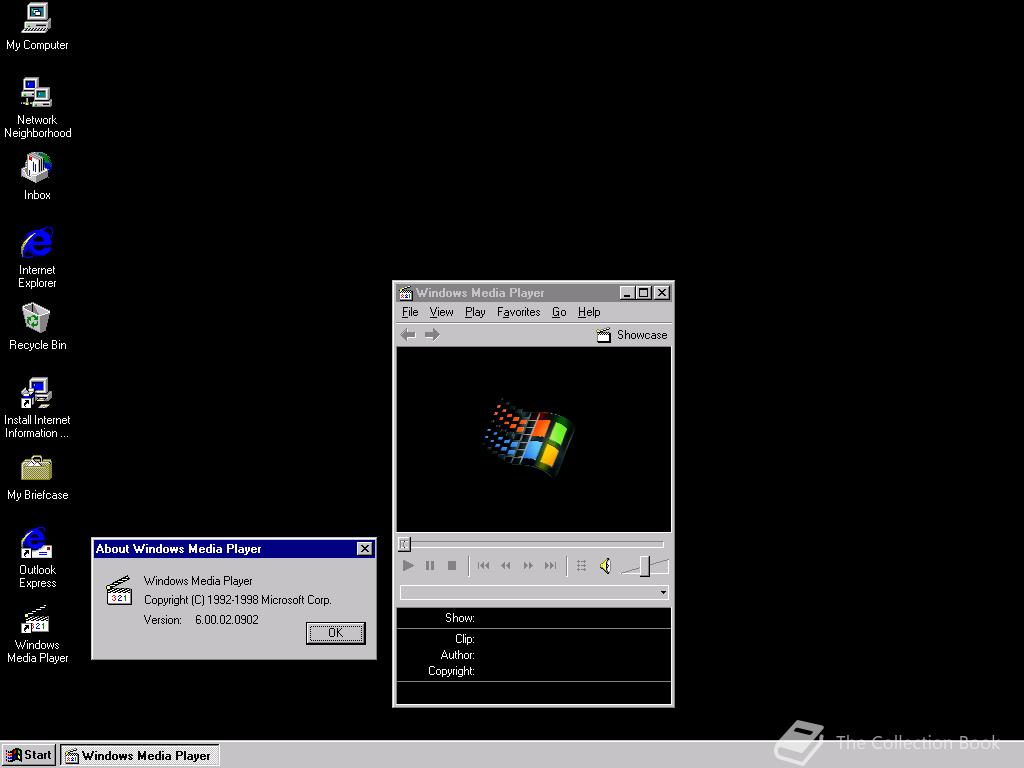1024x768 pixels.
Task: Click the Start button
Action: pos(29,756)
